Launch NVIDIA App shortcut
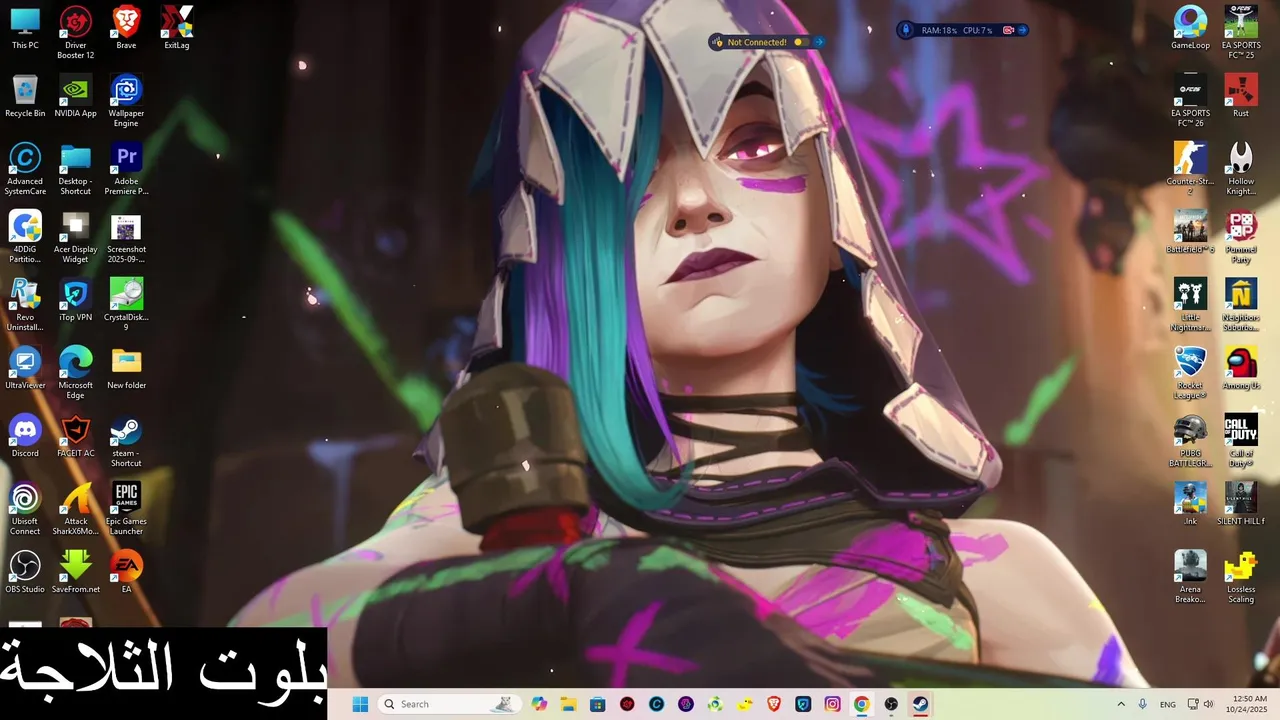This screenshot has height=720, width=1280. 75,97
